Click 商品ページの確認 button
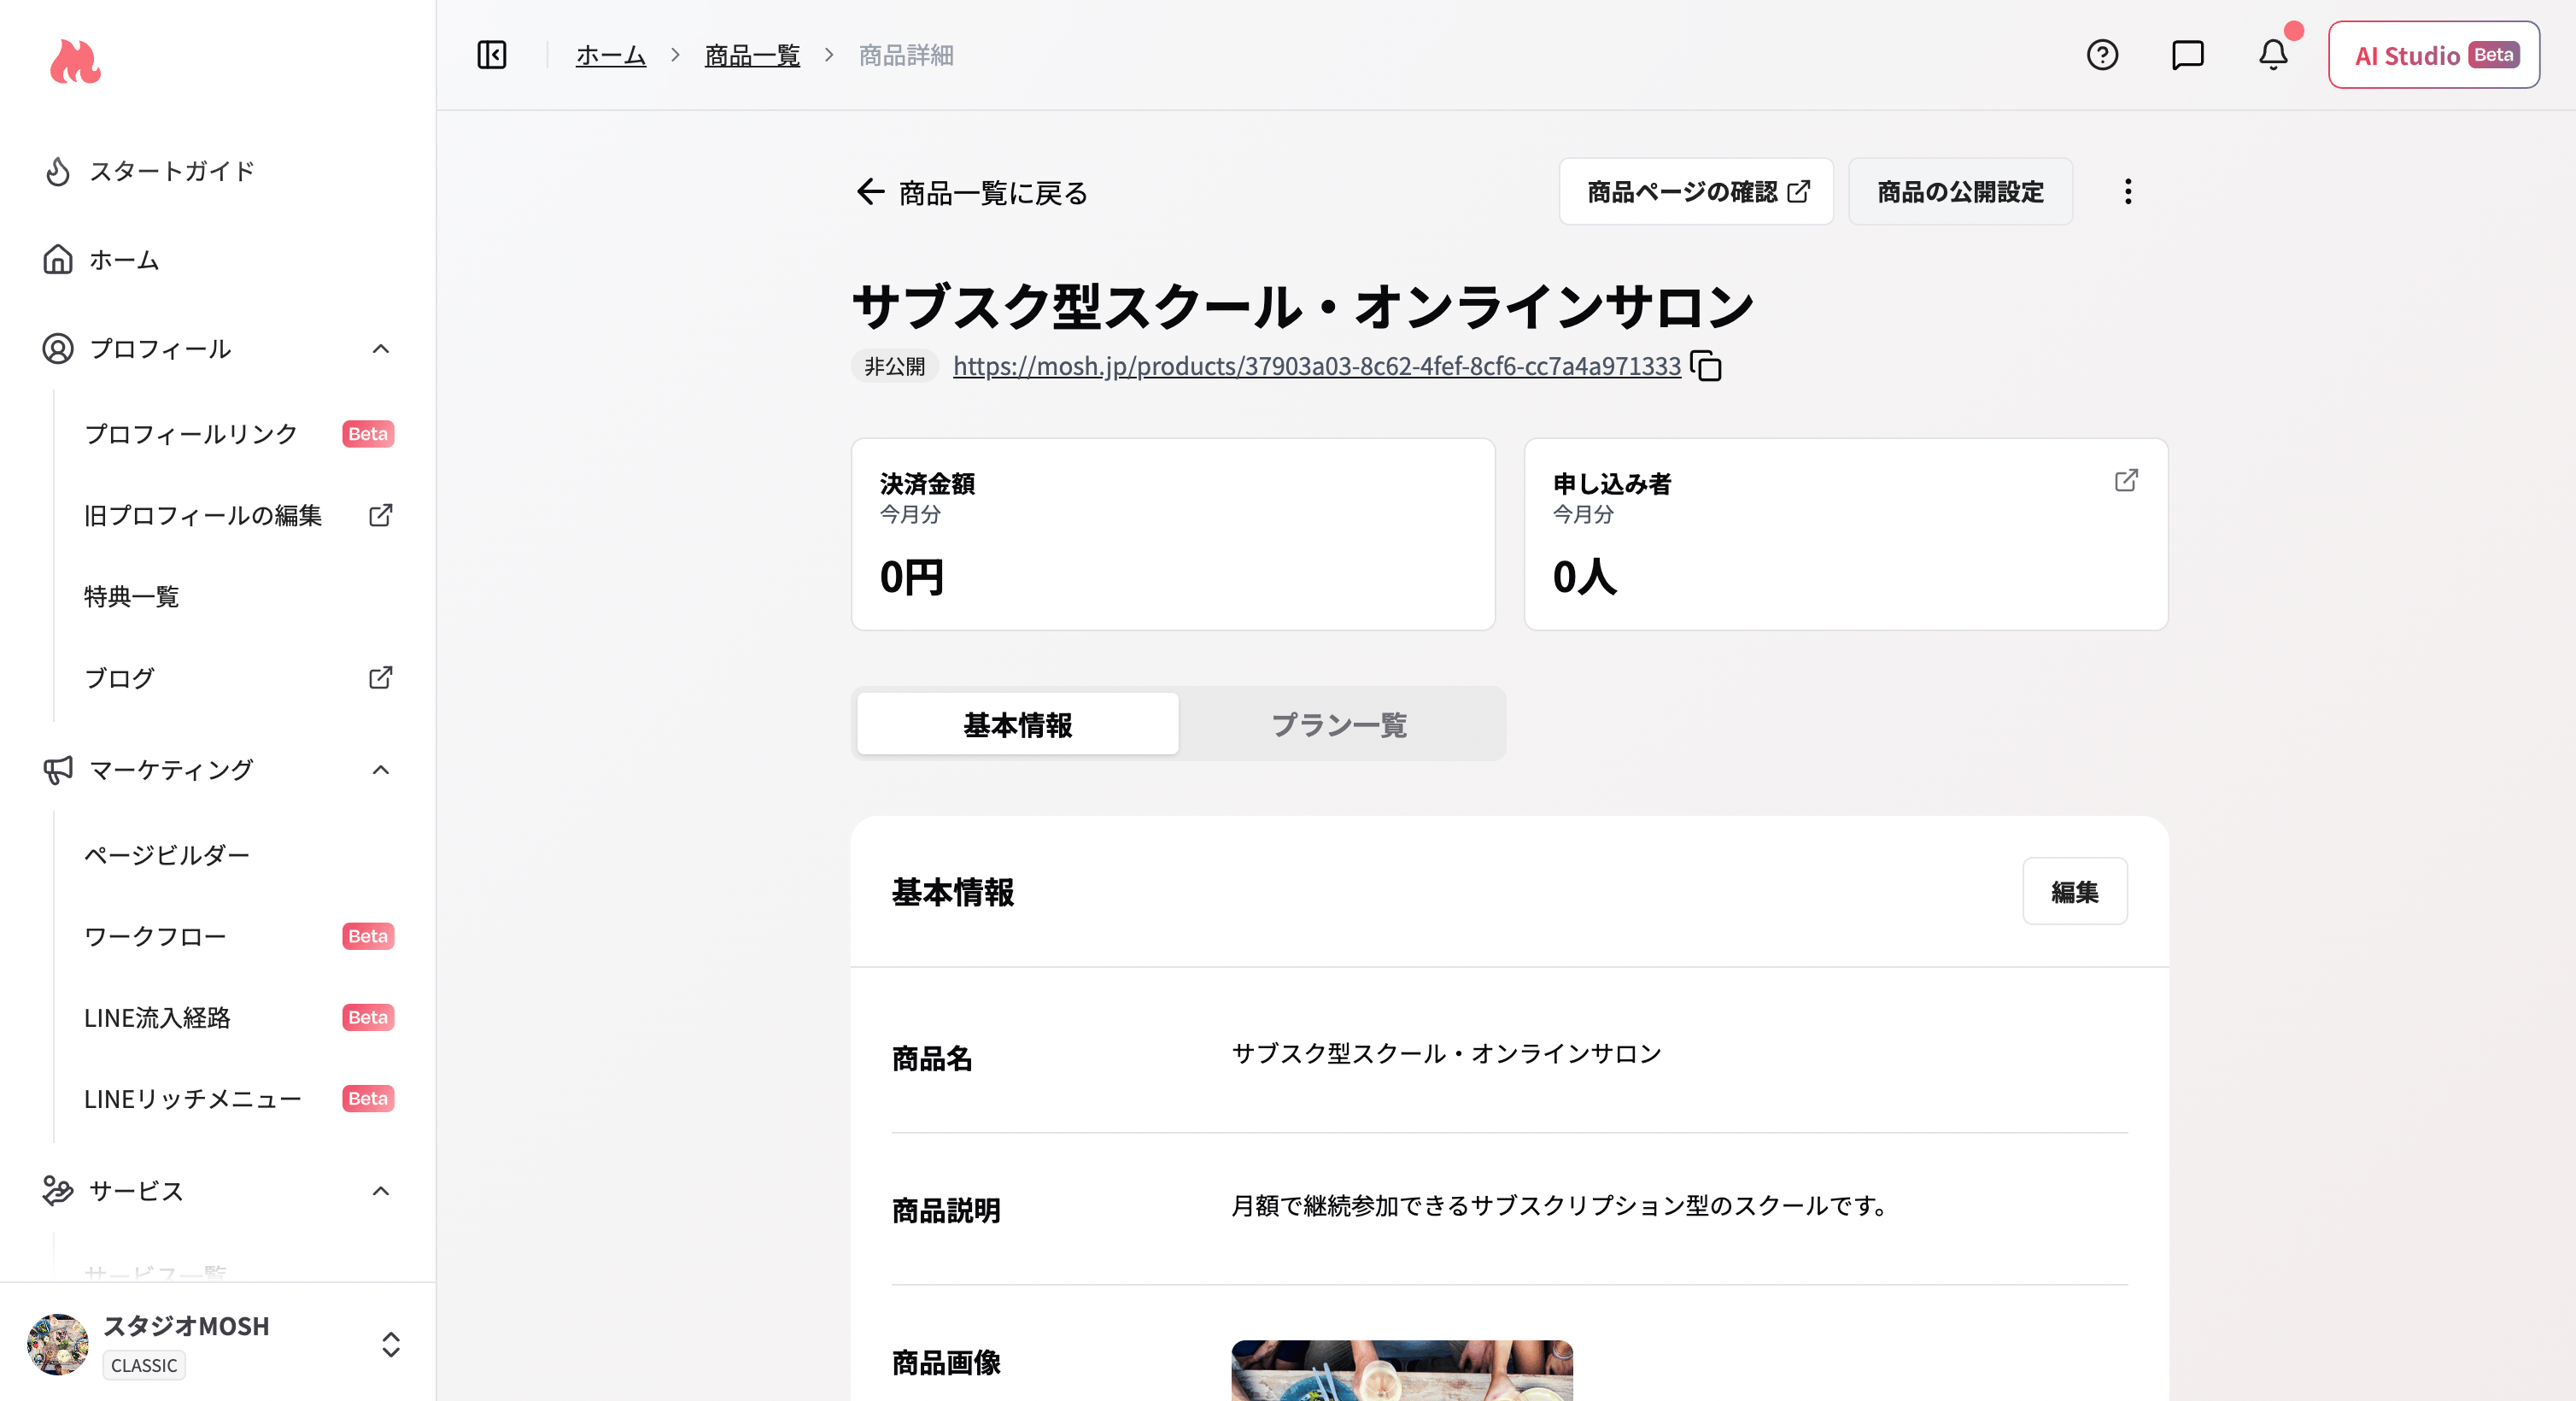This screenshot has width=2576, height=1401. (1696, 192)
